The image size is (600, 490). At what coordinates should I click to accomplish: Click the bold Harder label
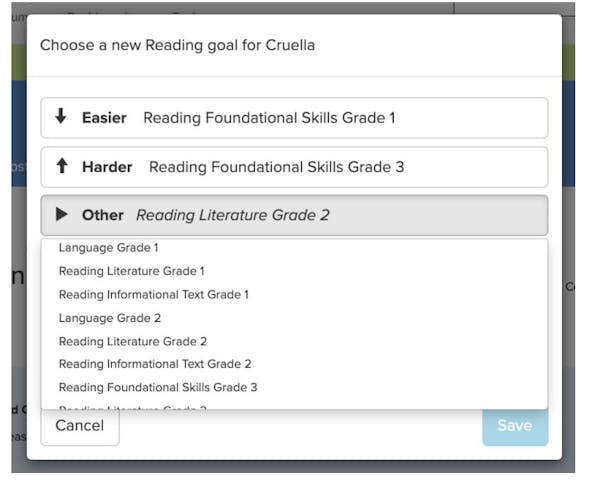[x=107, y=167]
